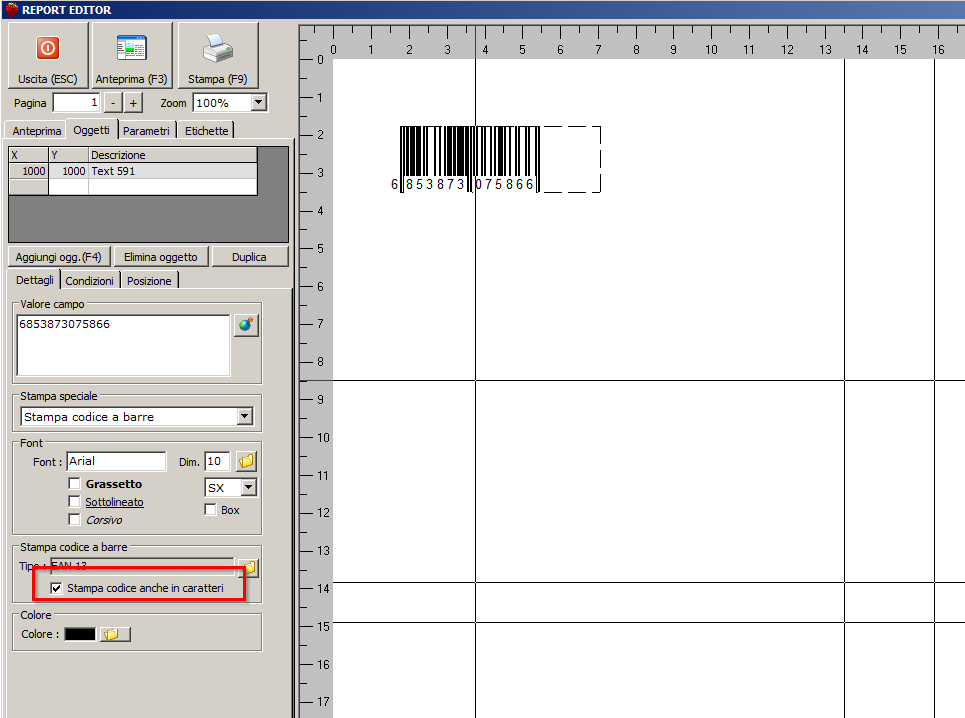Screen dimensions: 965x718
Task: Open the color picker folder icon
Action: point(115,634)
